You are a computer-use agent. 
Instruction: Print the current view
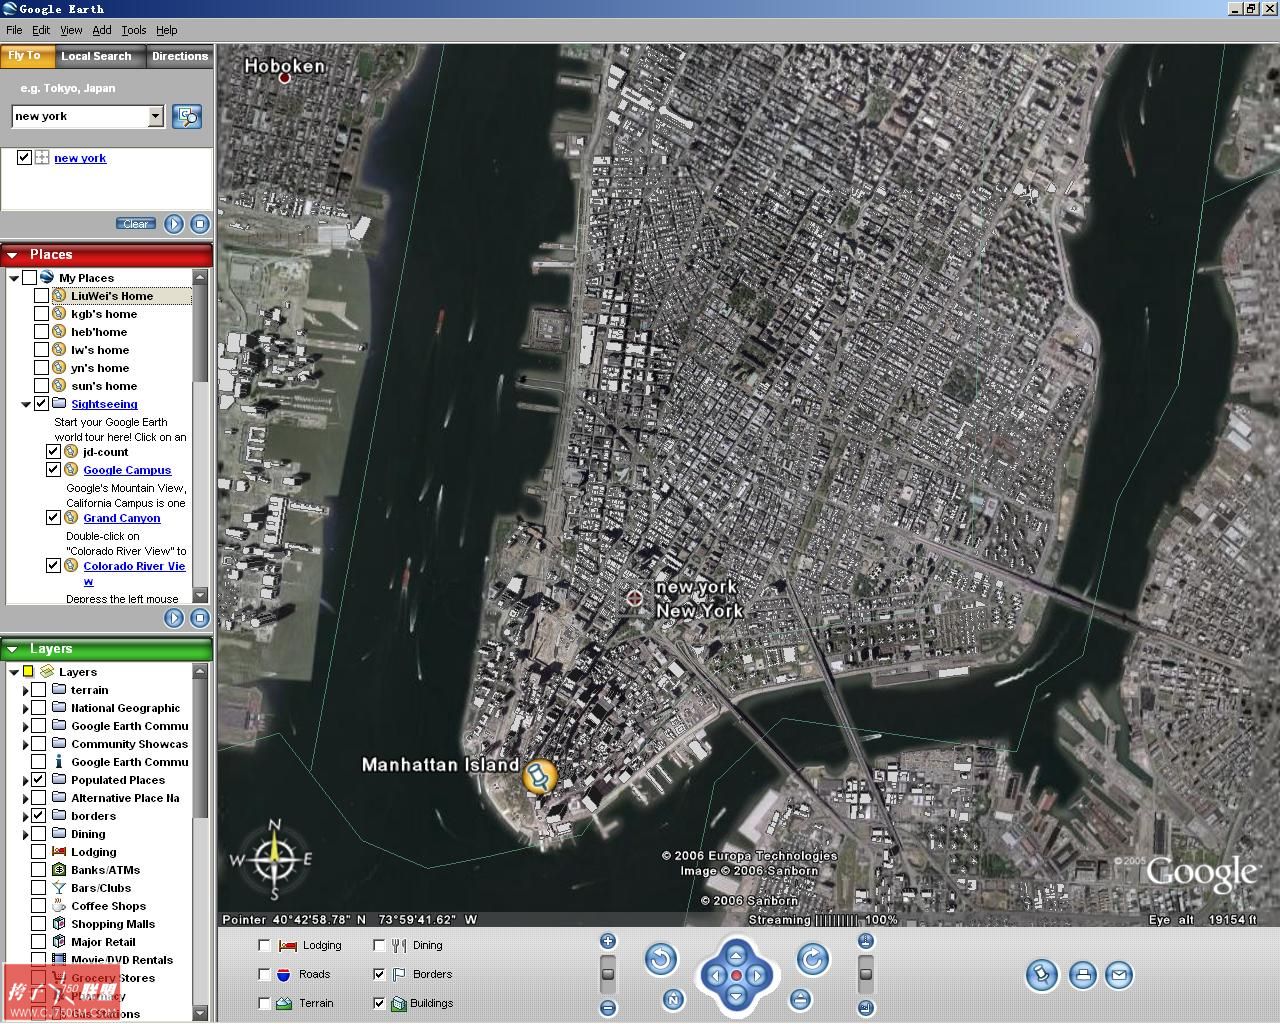pyautogui.click(x=1082, y=974)
